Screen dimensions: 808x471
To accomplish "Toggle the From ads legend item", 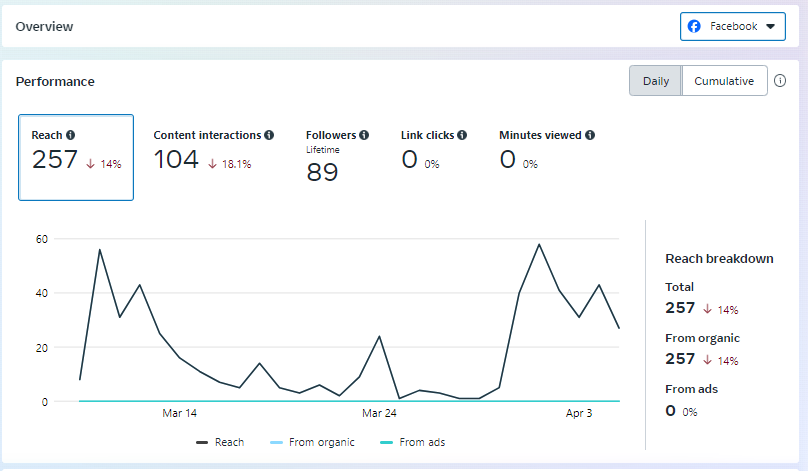I will click(413, 442).
